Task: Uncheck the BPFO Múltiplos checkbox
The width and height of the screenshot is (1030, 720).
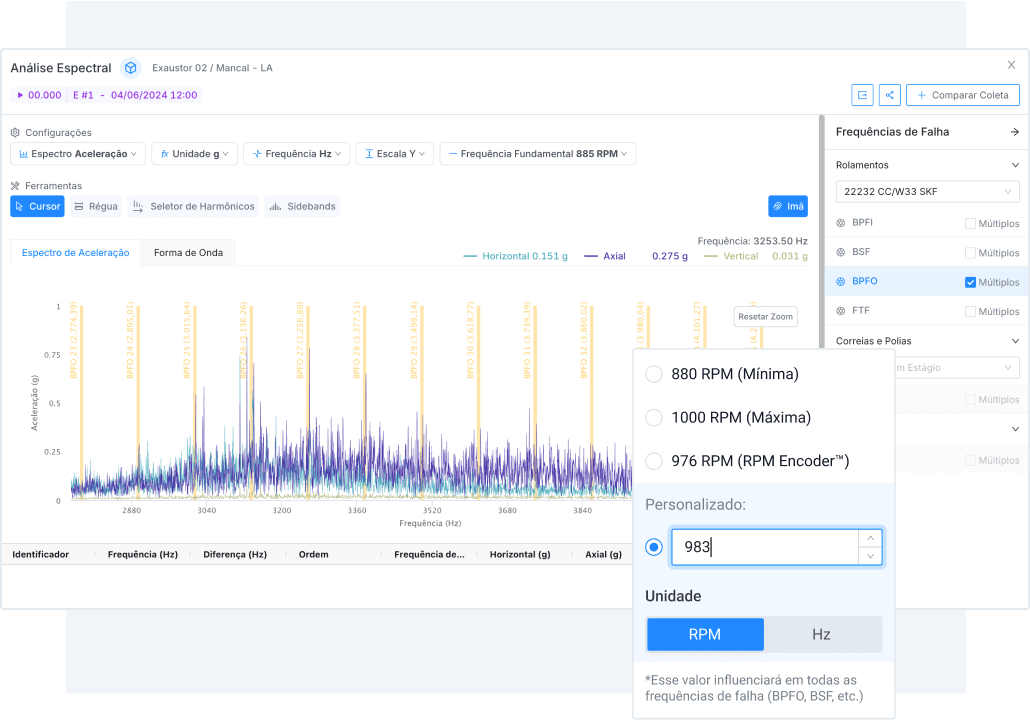Action: pyautogui.click(x=970, y=282)
